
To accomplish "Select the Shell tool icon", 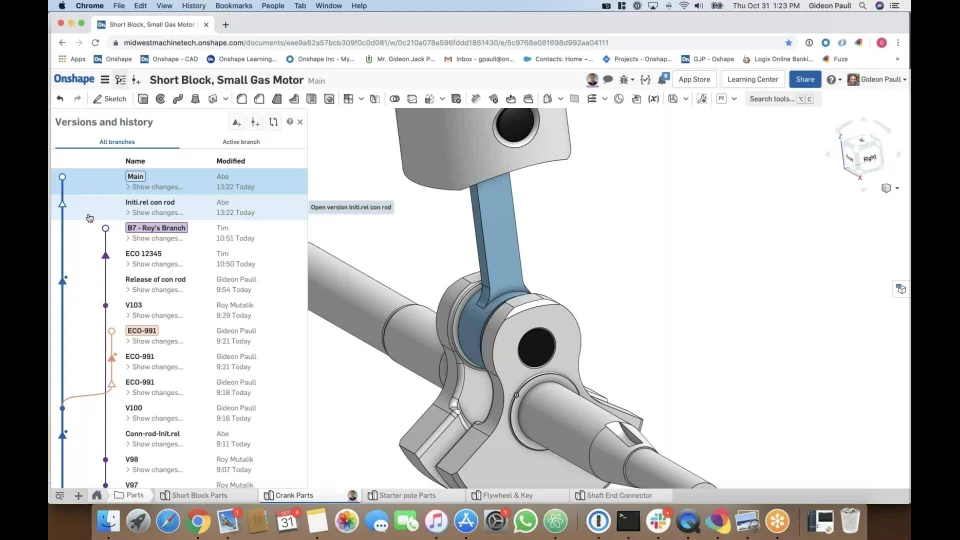I will tap(312, 99).
